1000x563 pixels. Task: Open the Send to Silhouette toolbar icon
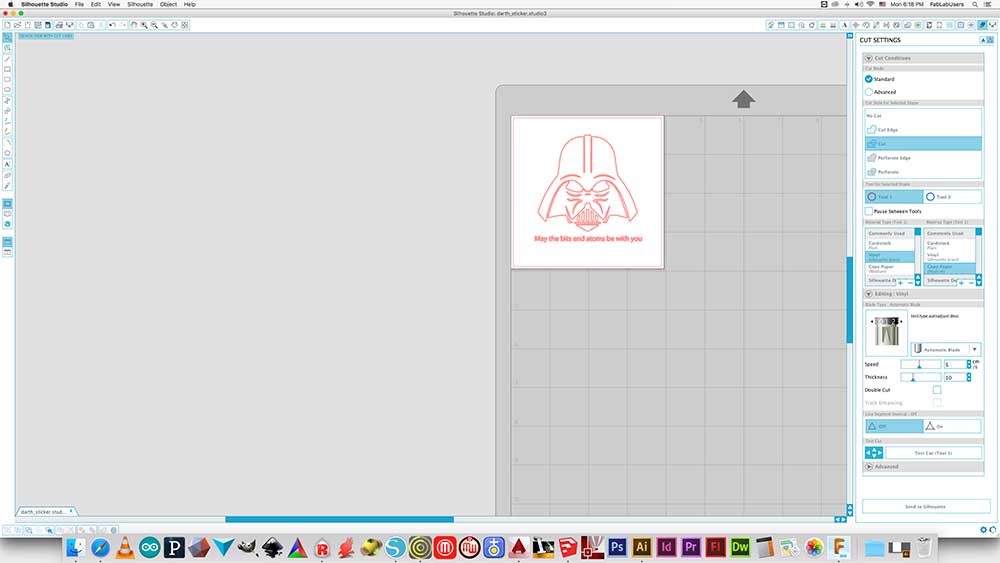[992, 25]
